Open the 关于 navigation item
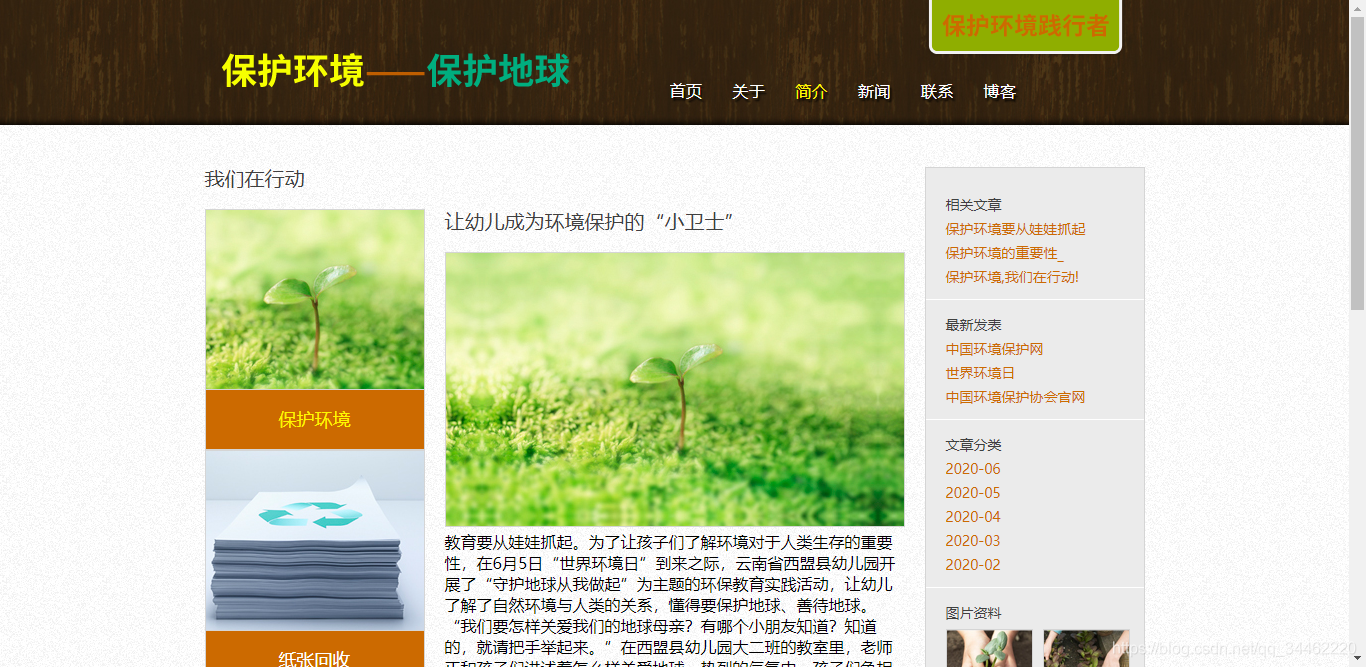 pyautogui.click(x=748, y=92)
